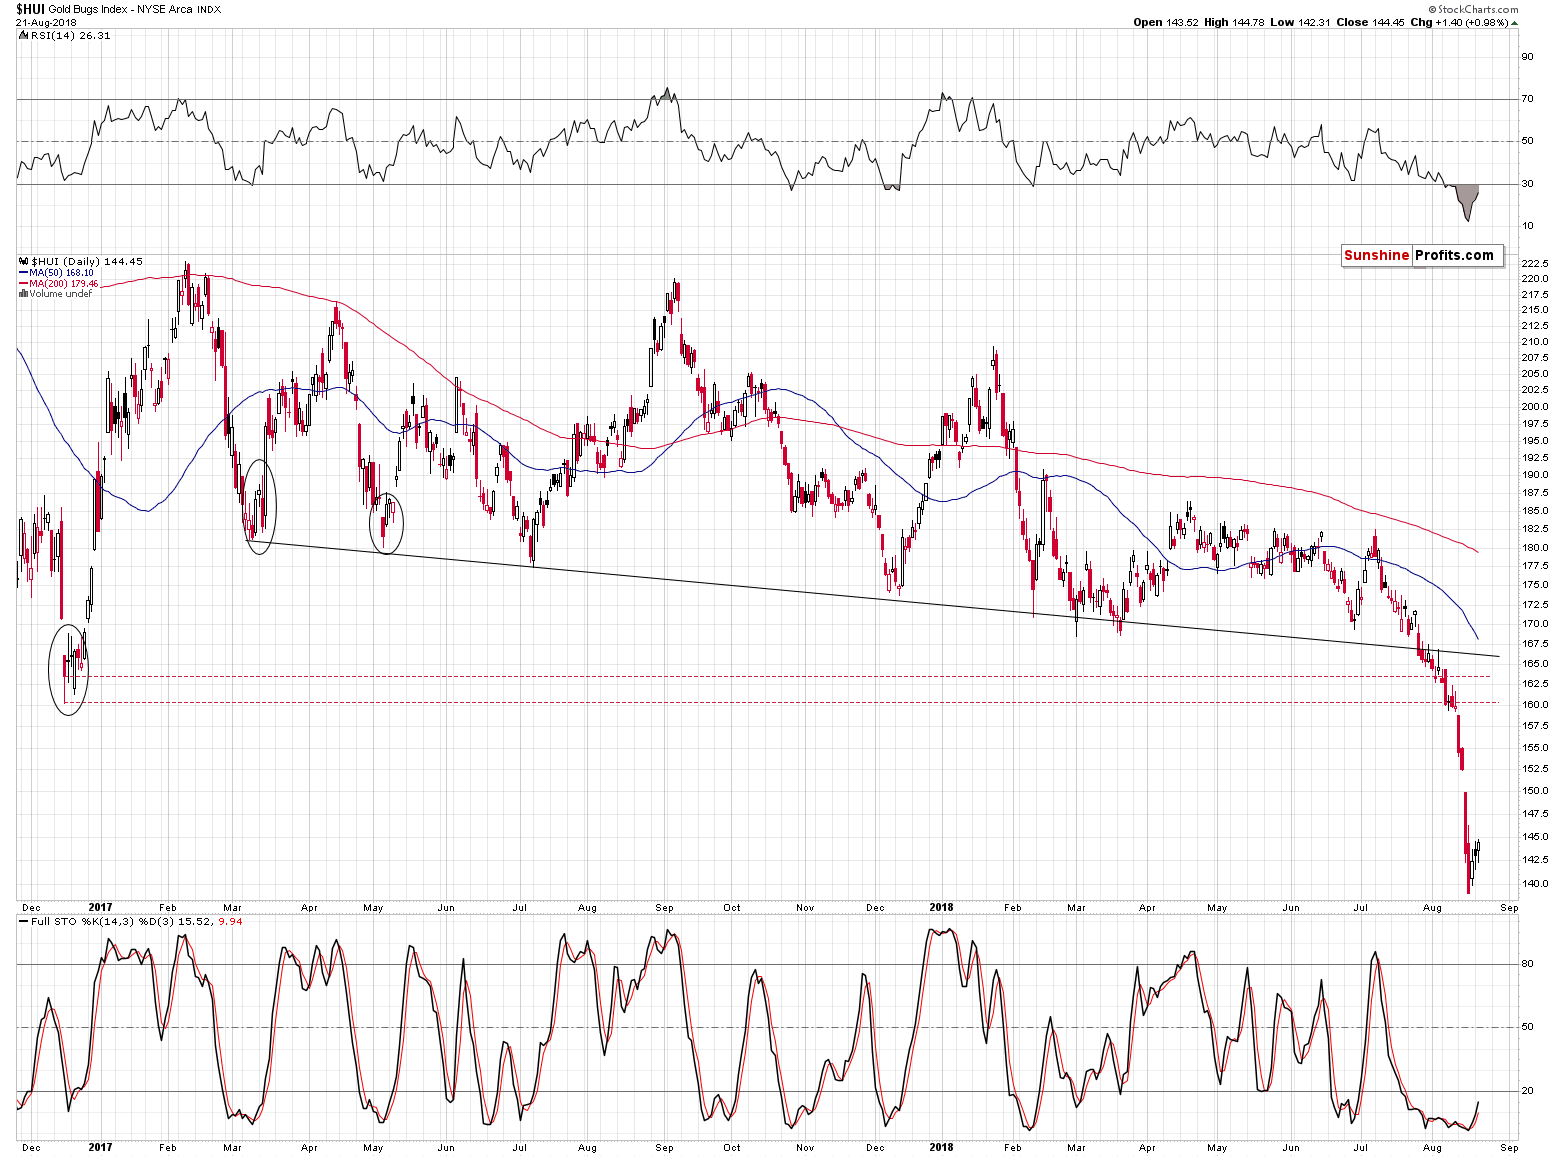The height and width of the screenshot is (1157, 1565).
Task: Click the 160.0 price axis label
Action: point(1535,705)
